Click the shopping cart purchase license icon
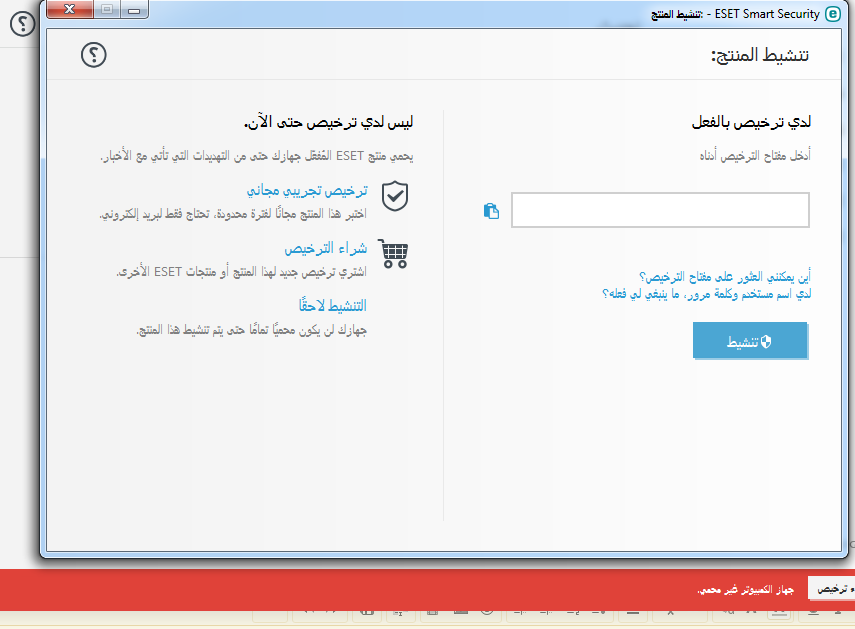 tap(393, 253)
